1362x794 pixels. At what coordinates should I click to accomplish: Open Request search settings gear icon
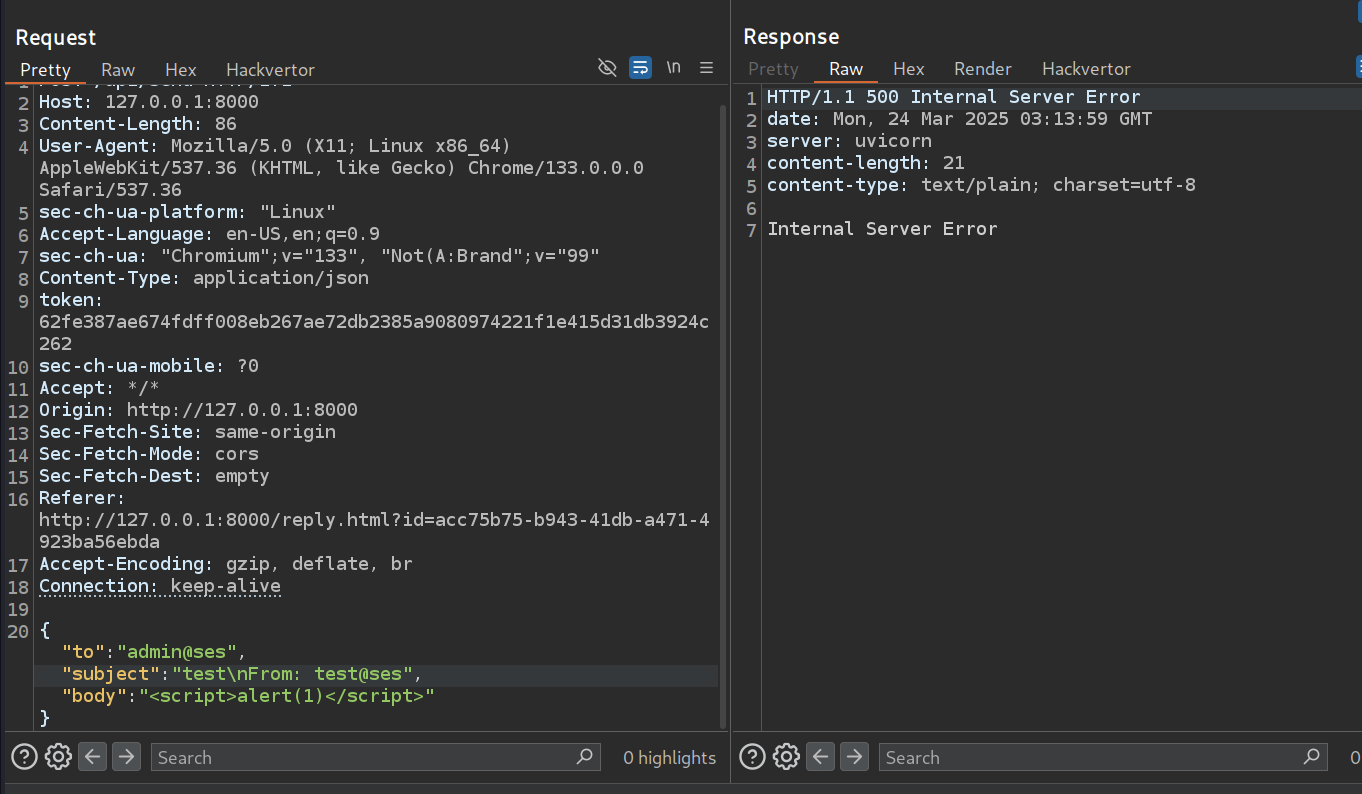(x=58, y=757)
